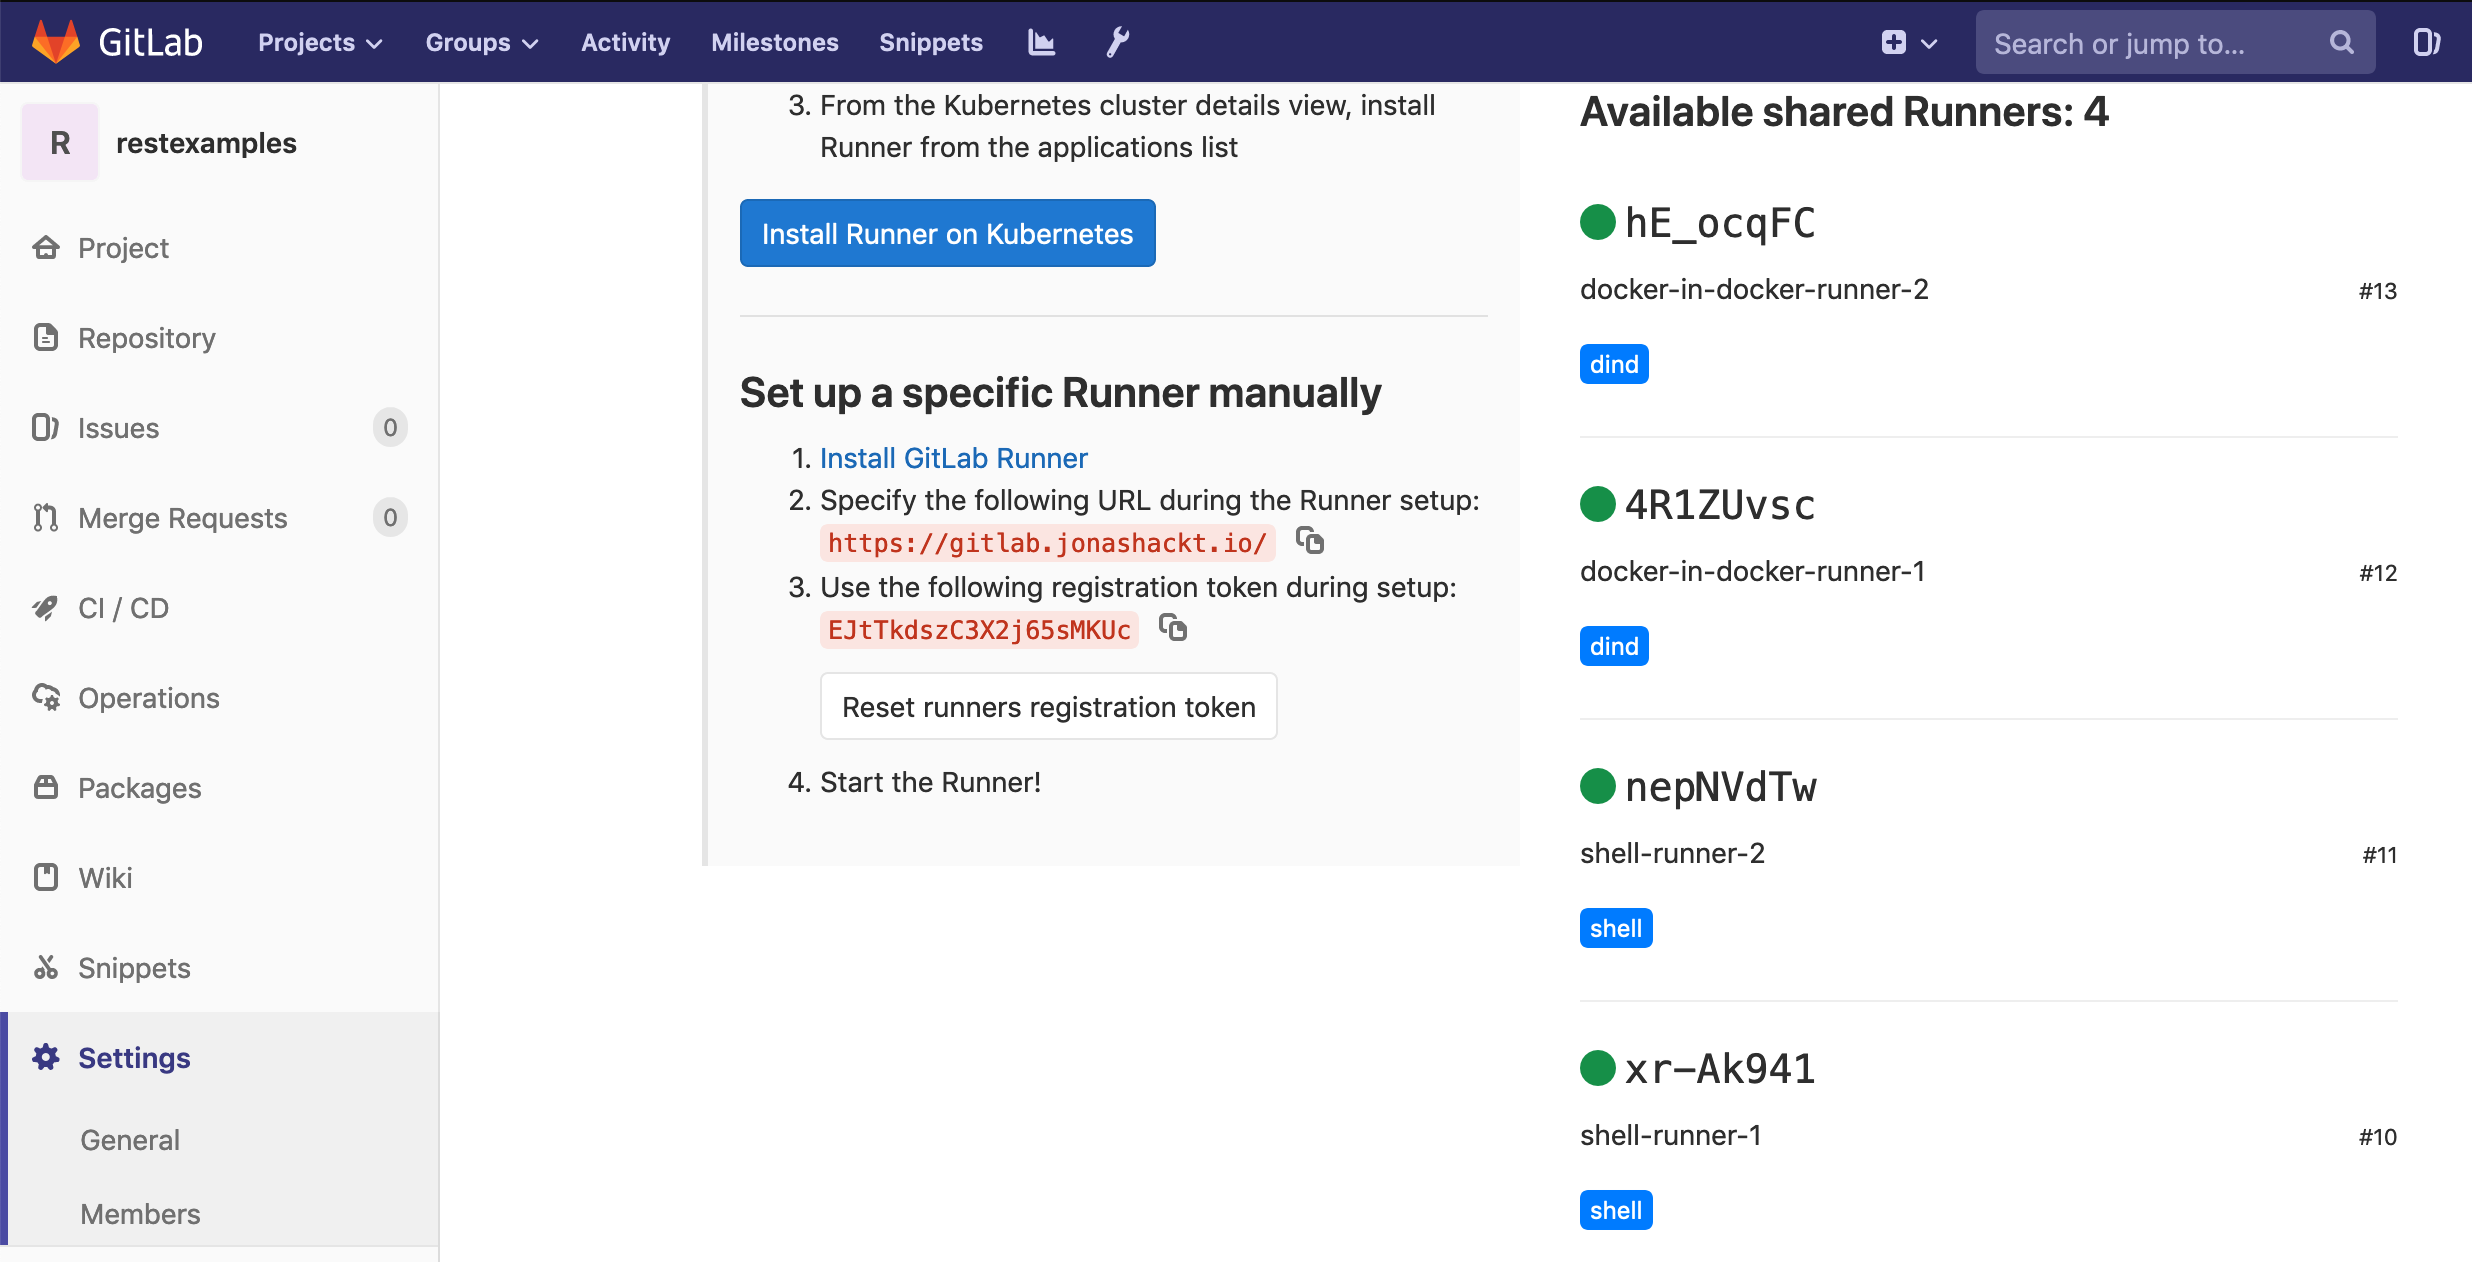The image size is (2472, 1262).
Task: Click Reset runners registration token
Action: pos(1048,706)
